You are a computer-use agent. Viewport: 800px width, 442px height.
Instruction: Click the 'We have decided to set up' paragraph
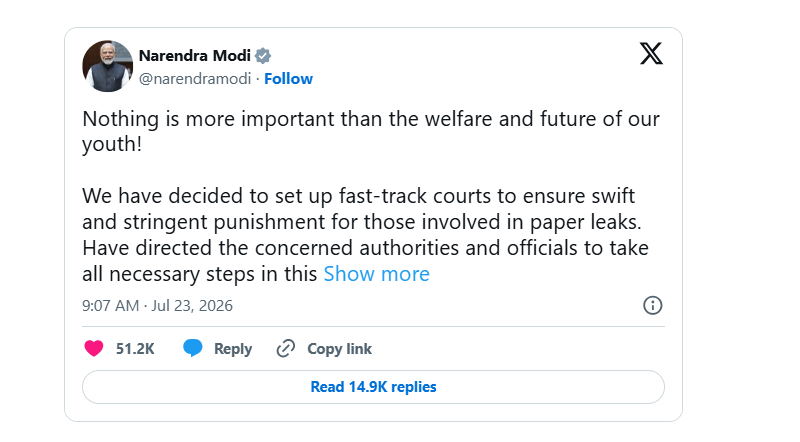point(365,235)
